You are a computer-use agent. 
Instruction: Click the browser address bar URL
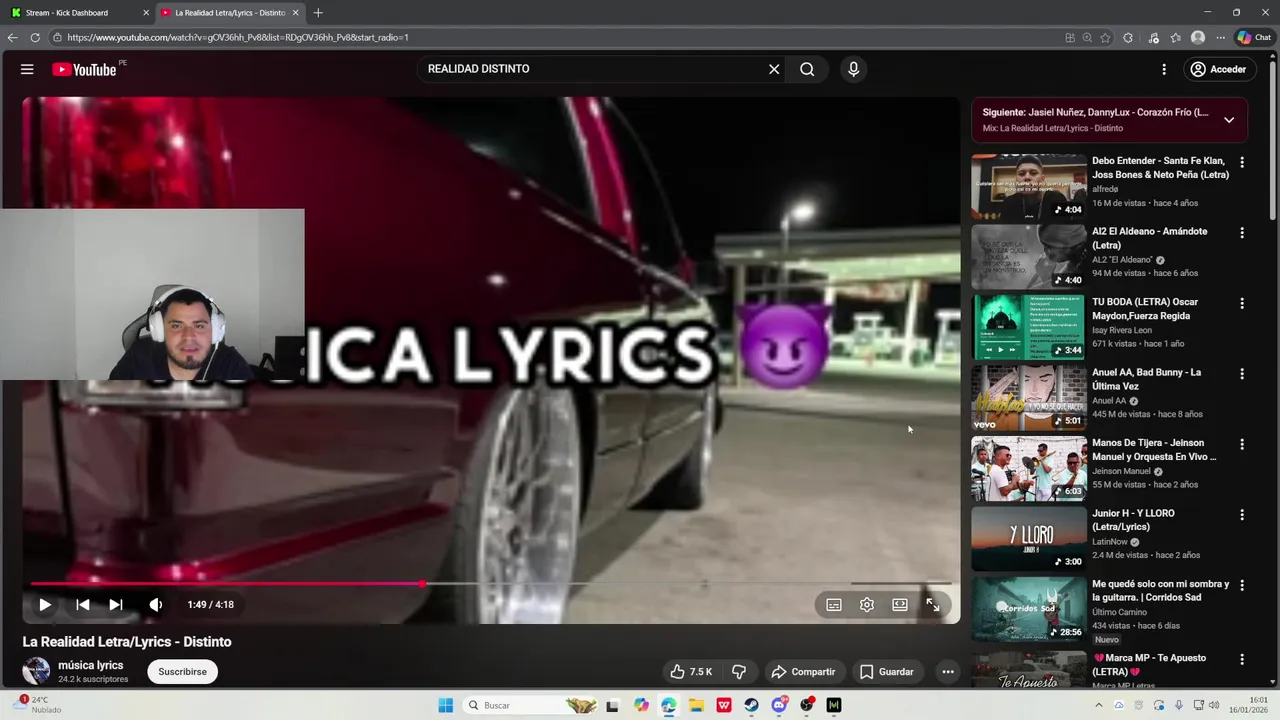(238, 37)
